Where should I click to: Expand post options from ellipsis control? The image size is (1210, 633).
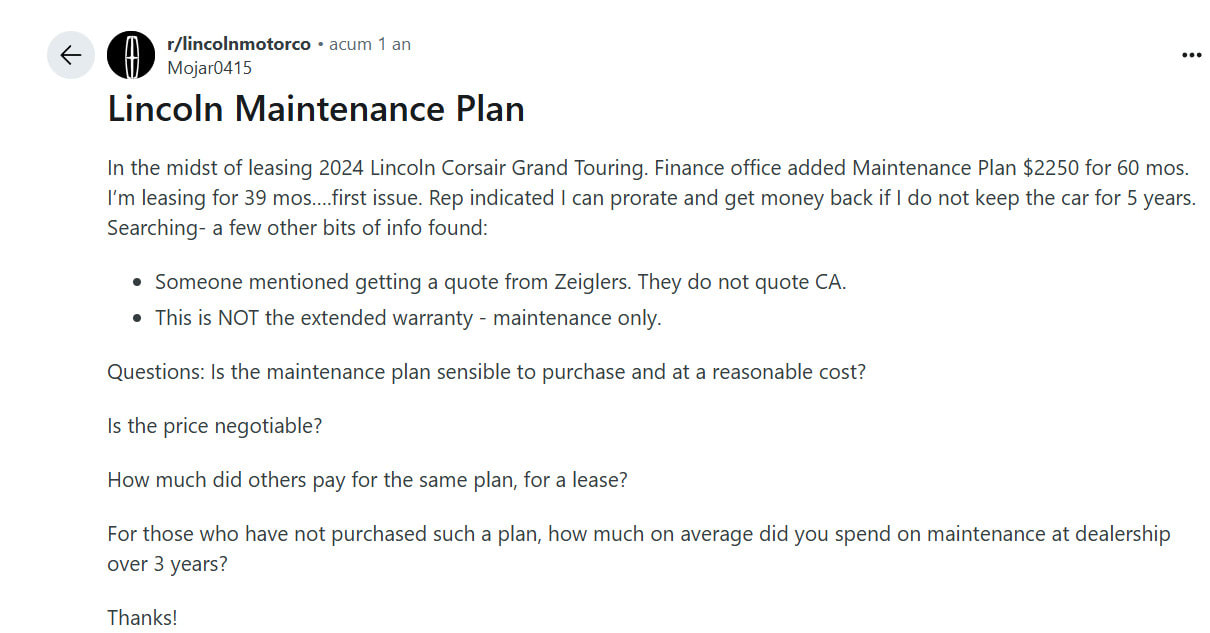1191,55
